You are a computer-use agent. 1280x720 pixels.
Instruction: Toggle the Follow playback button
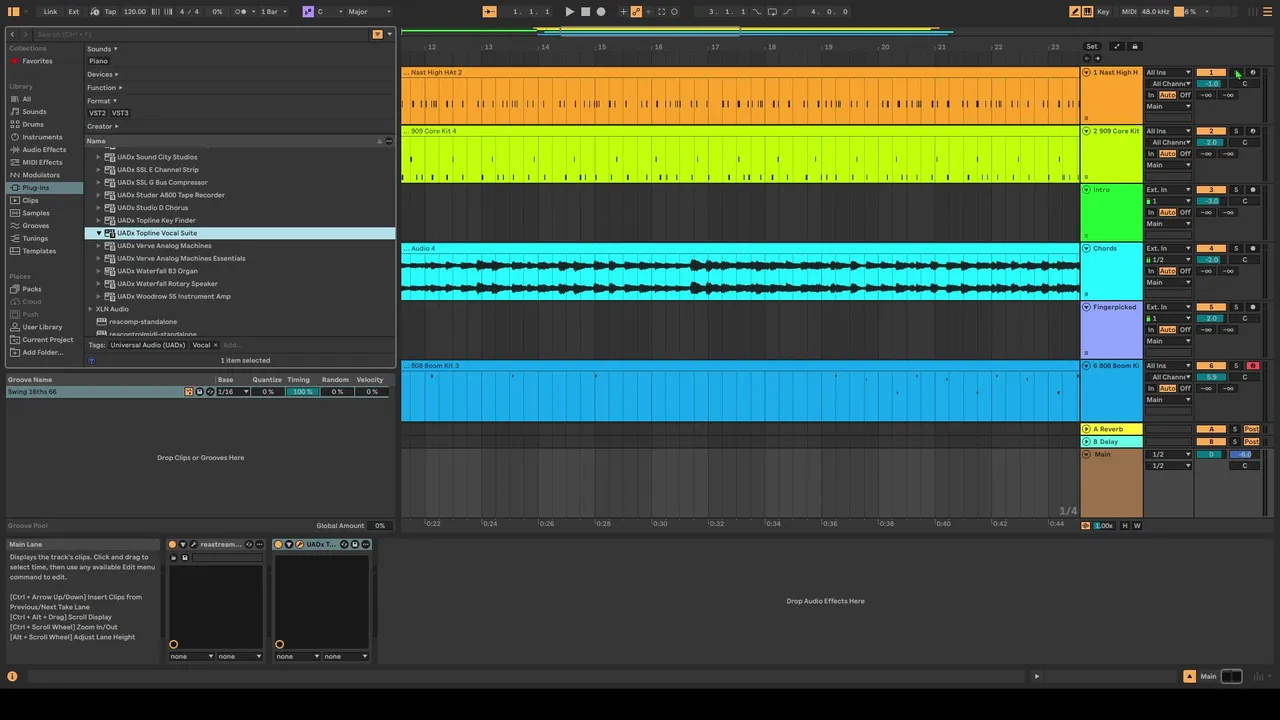489,12
